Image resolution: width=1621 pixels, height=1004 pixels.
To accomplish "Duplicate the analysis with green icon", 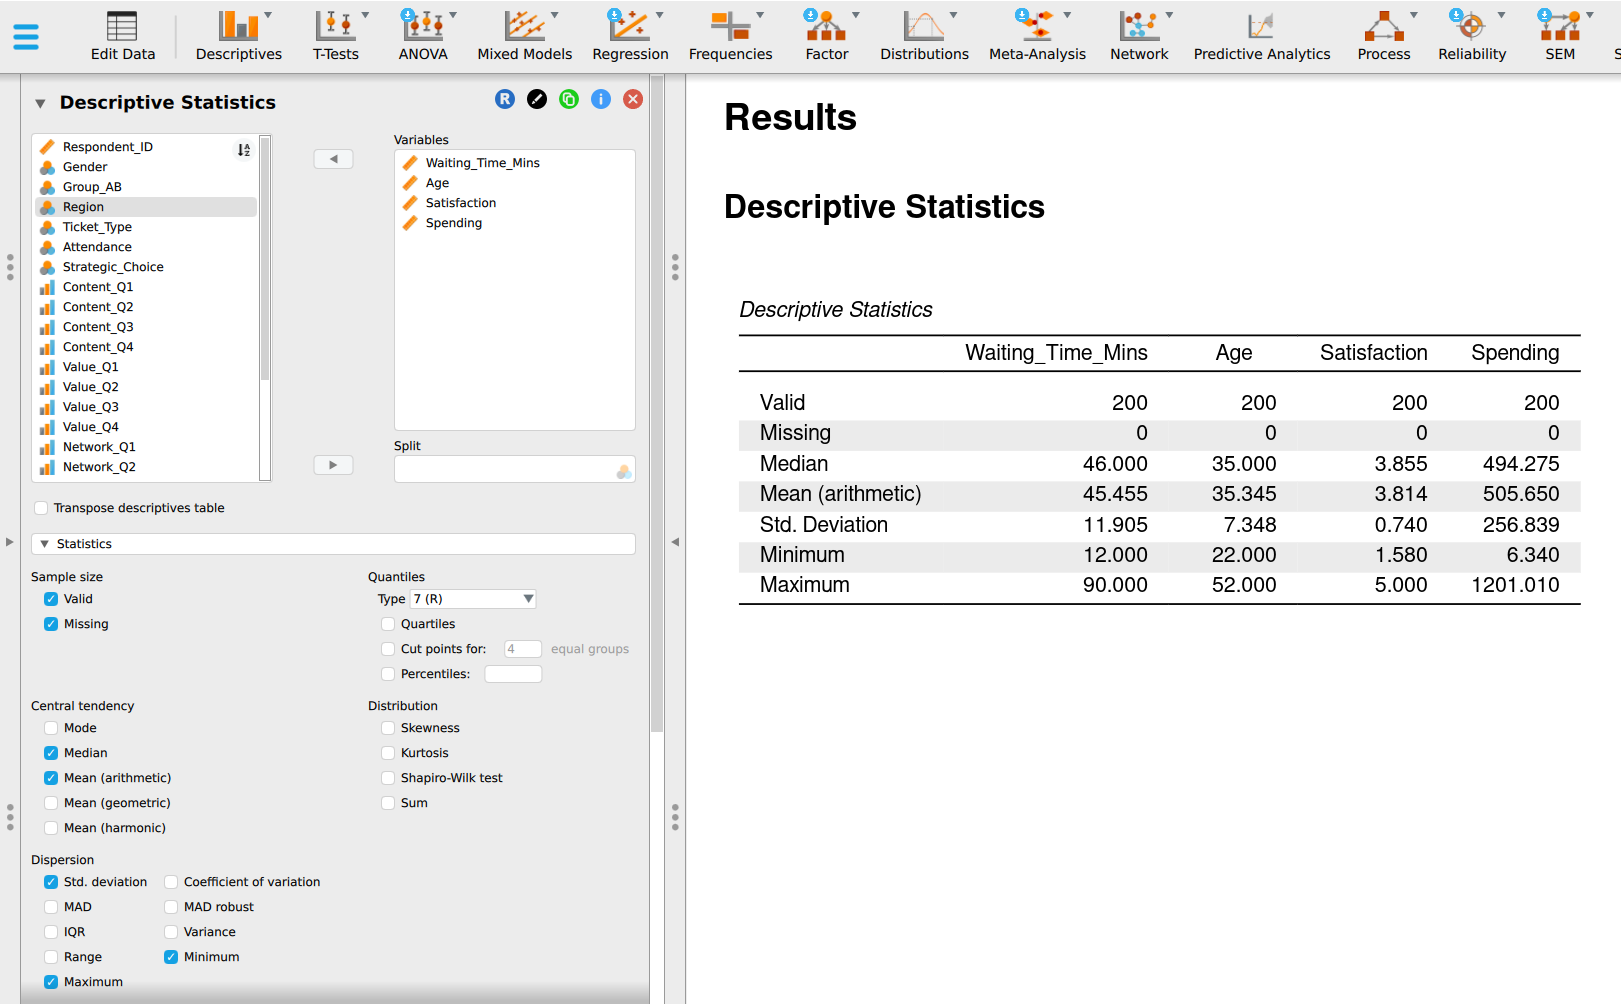I will pyautogui.click(x=569, y=99).
